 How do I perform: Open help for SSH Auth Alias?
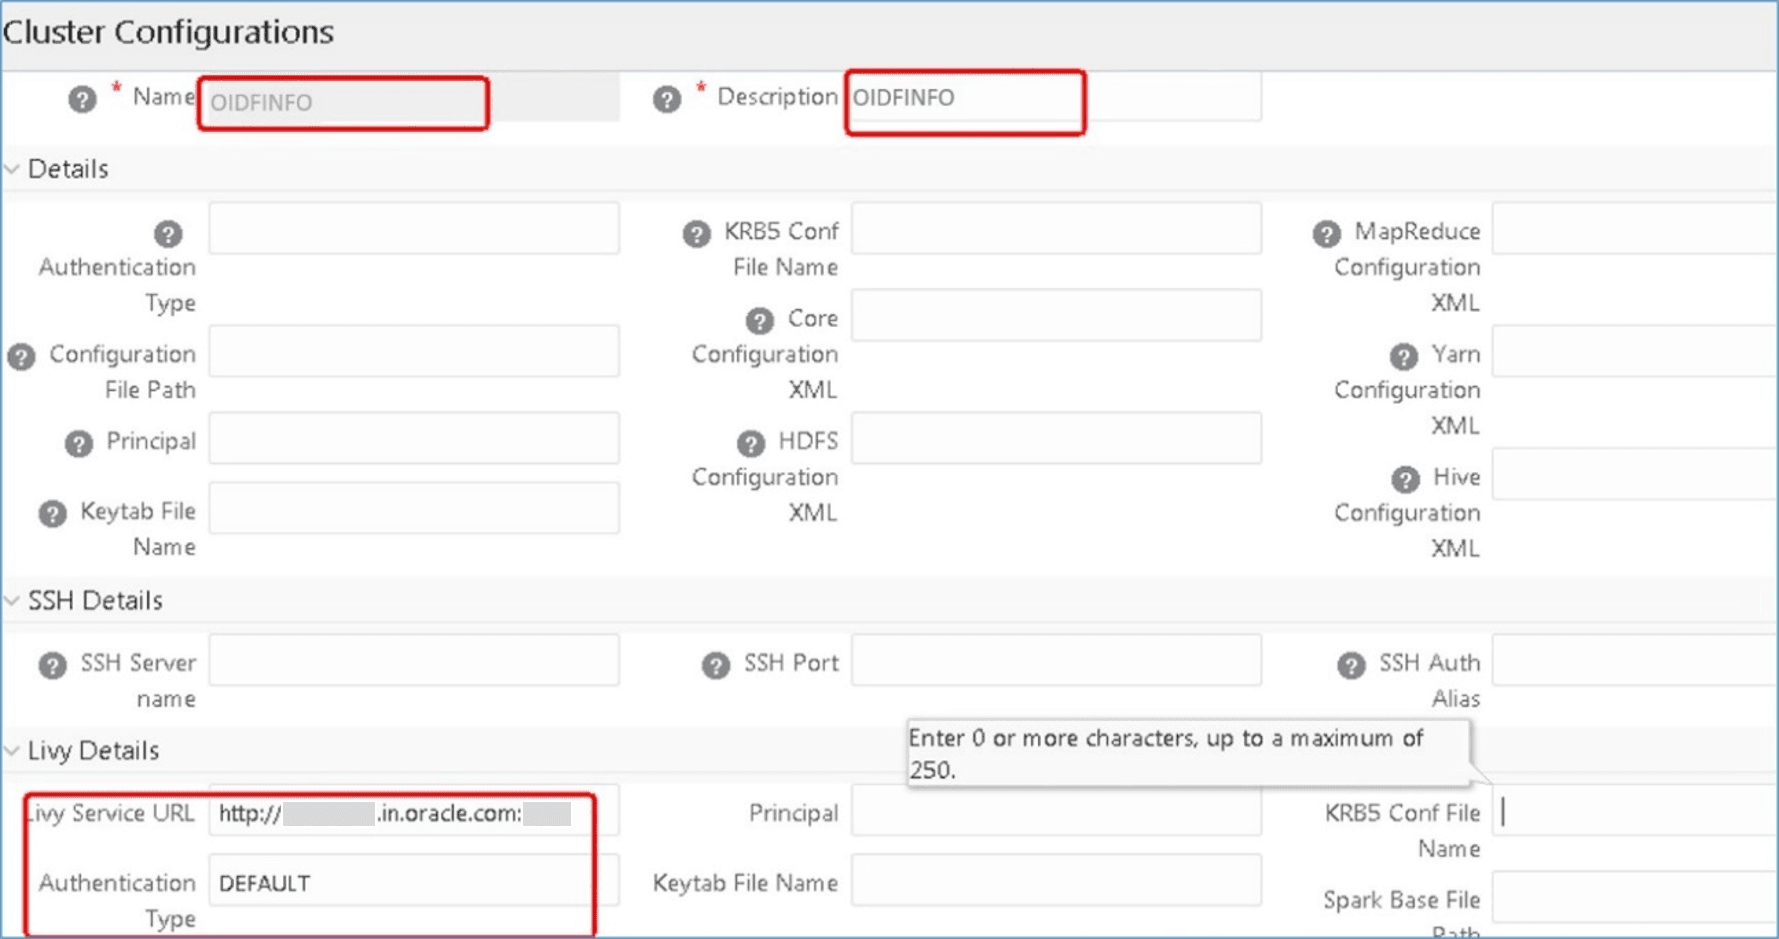(1354, 663)
